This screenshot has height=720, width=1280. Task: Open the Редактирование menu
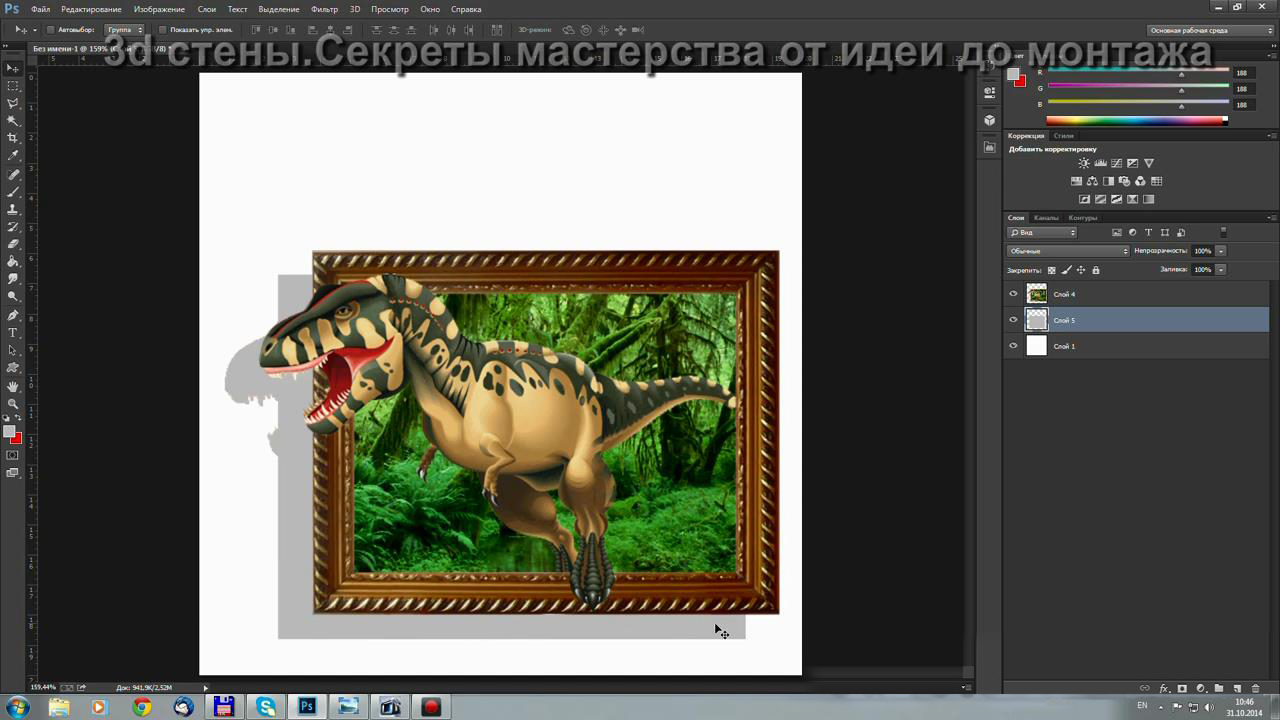pos(91,9)
